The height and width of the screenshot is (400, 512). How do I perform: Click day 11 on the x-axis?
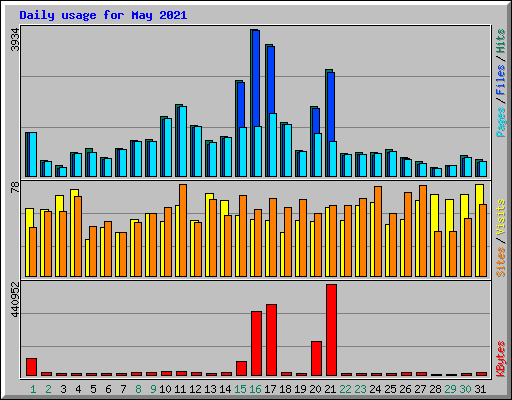pyautogui.click(x=180, y=389)
